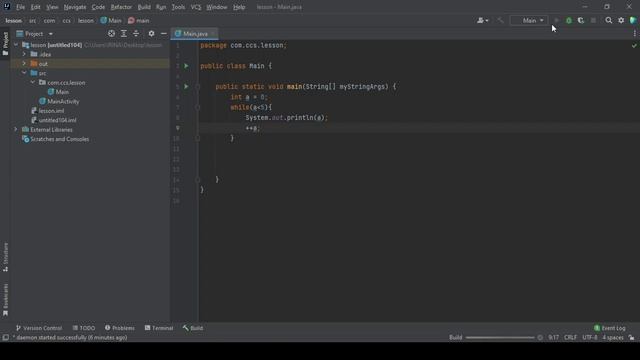
Task: Open IDE settings gear in top toolbar
Action: tap(621, 20)
